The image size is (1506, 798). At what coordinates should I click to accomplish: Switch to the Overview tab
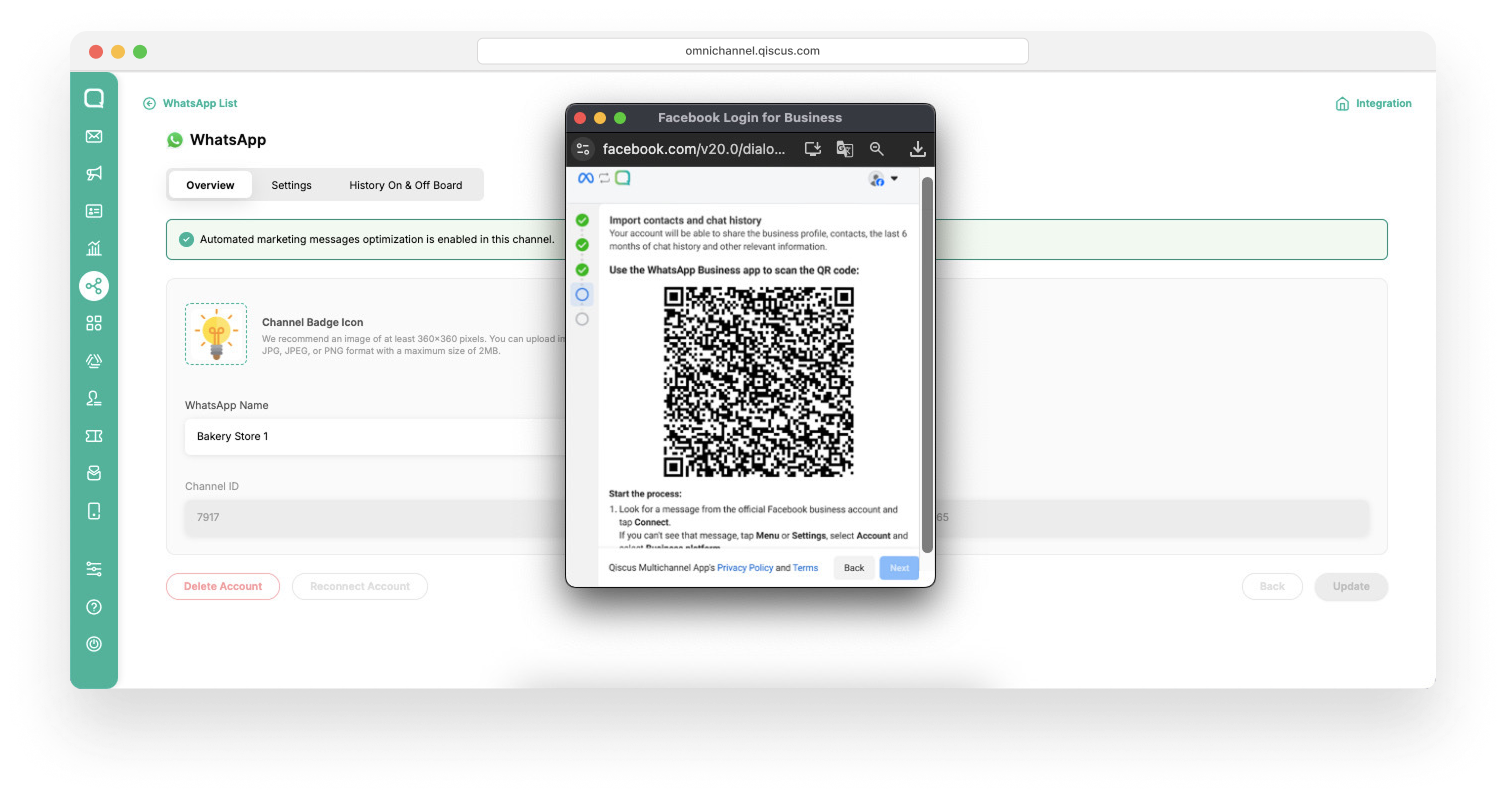[210, 185]
